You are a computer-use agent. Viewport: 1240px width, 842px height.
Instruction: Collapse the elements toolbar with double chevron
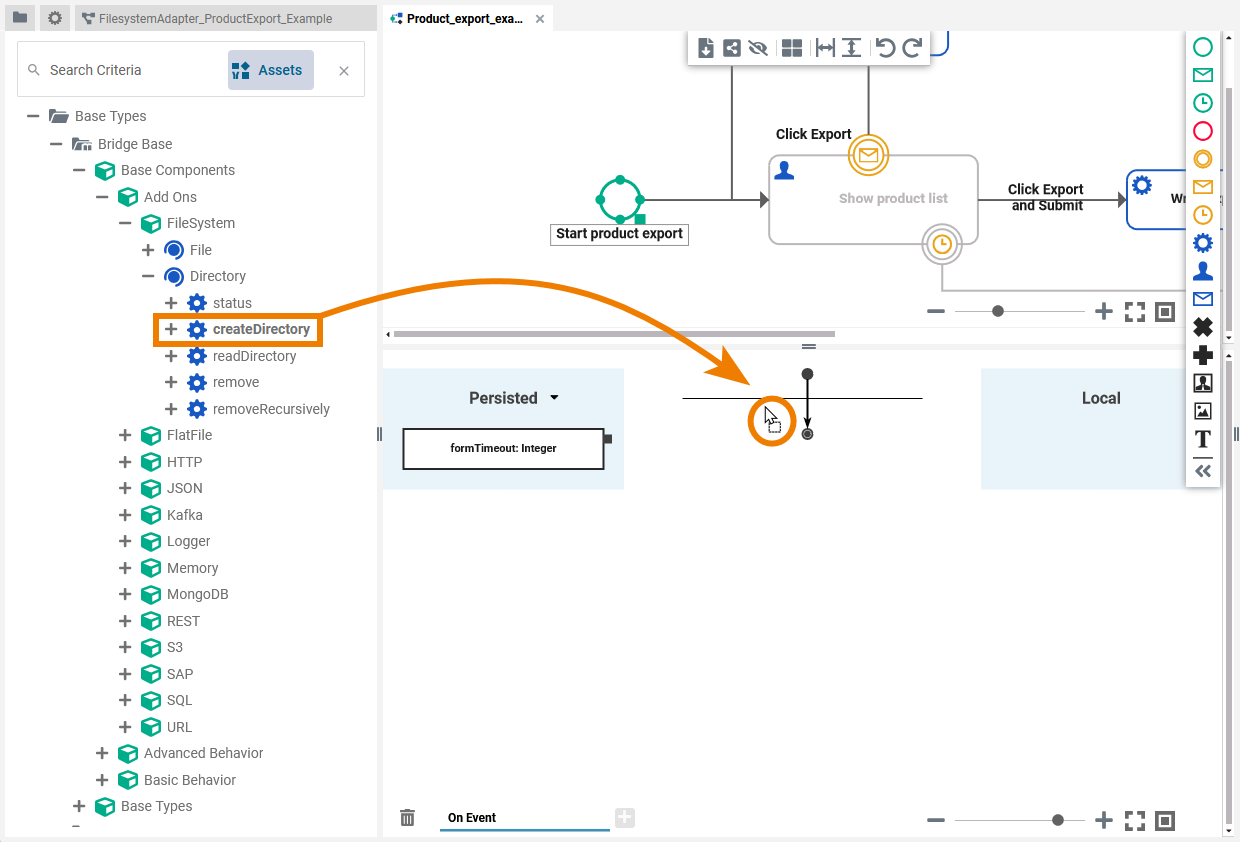[1203, 471]
